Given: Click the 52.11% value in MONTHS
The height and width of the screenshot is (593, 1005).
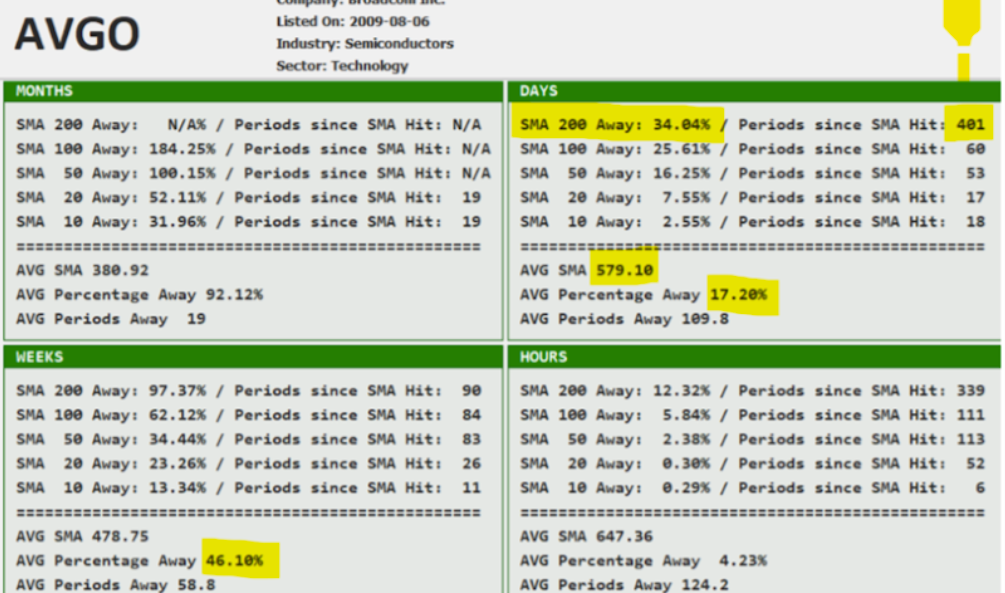Looking at the screenshot, I should click(178, 198).
